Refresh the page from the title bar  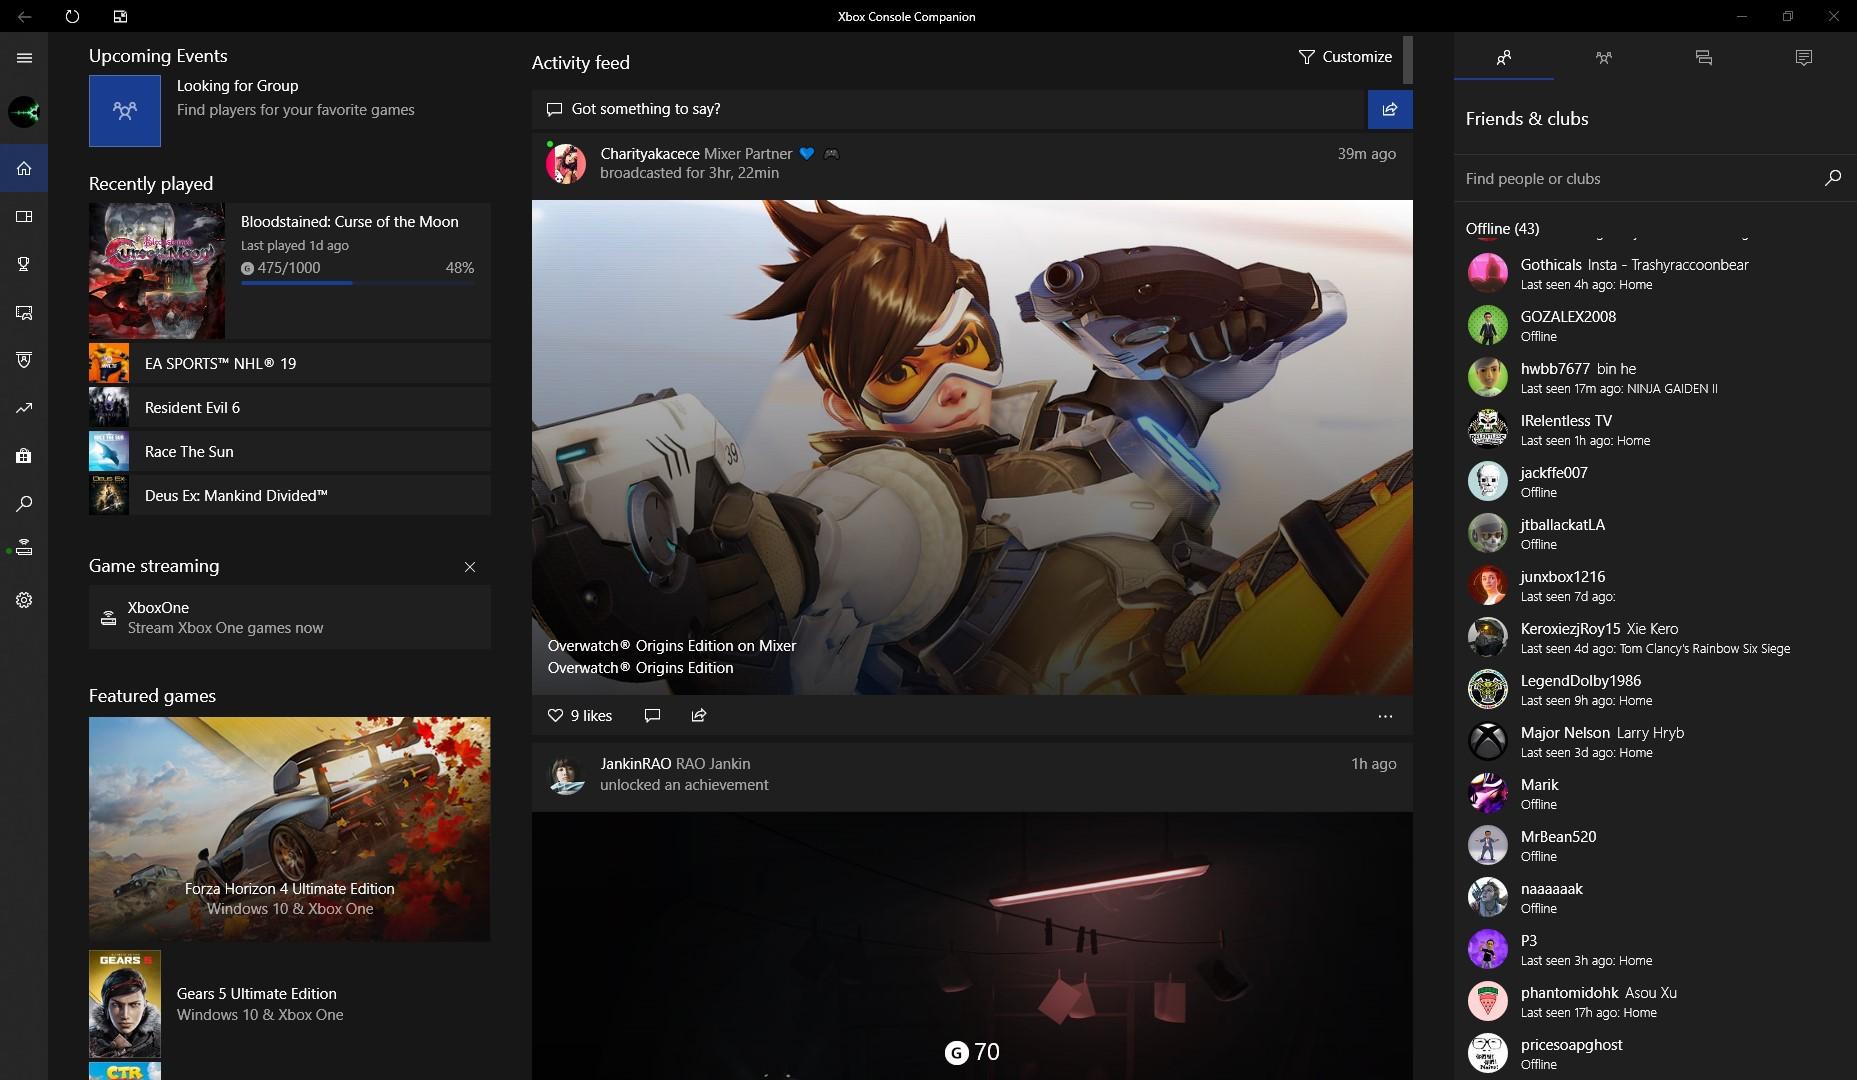72,16
